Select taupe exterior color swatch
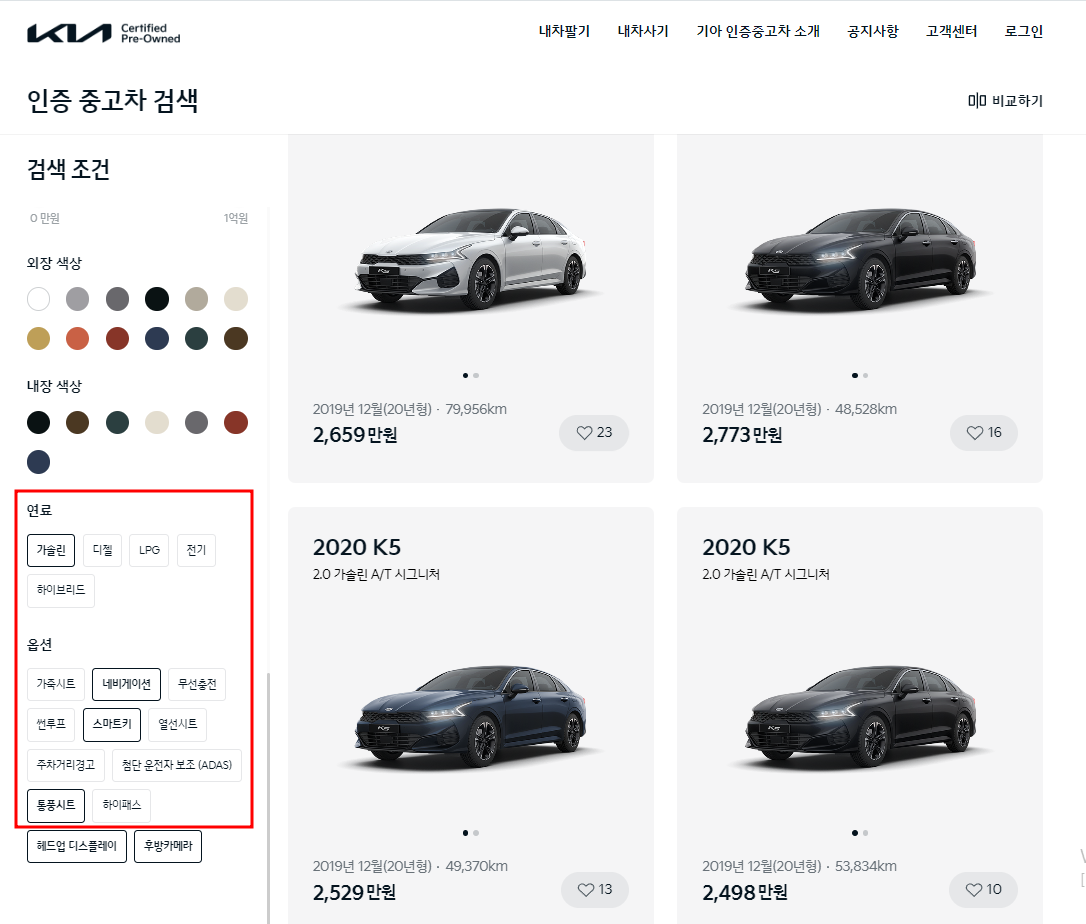The height and width of the screenshot is (924, 1086). tap(197, 299)
